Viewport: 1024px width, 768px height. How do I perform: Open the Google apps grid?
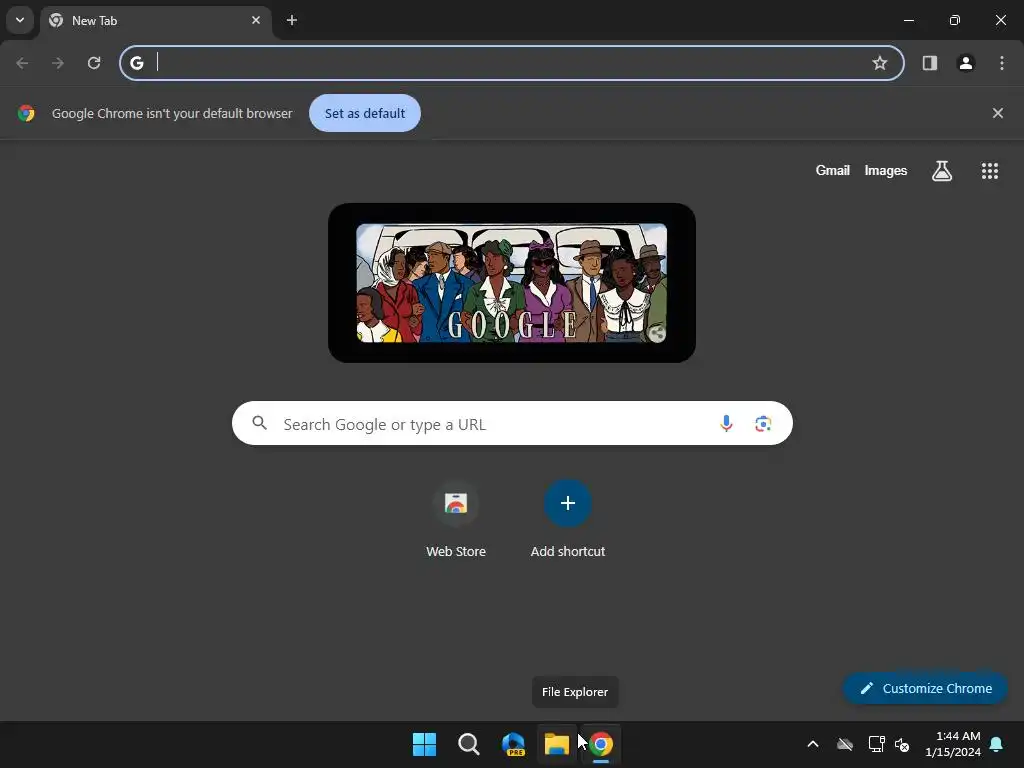[990, 170]
